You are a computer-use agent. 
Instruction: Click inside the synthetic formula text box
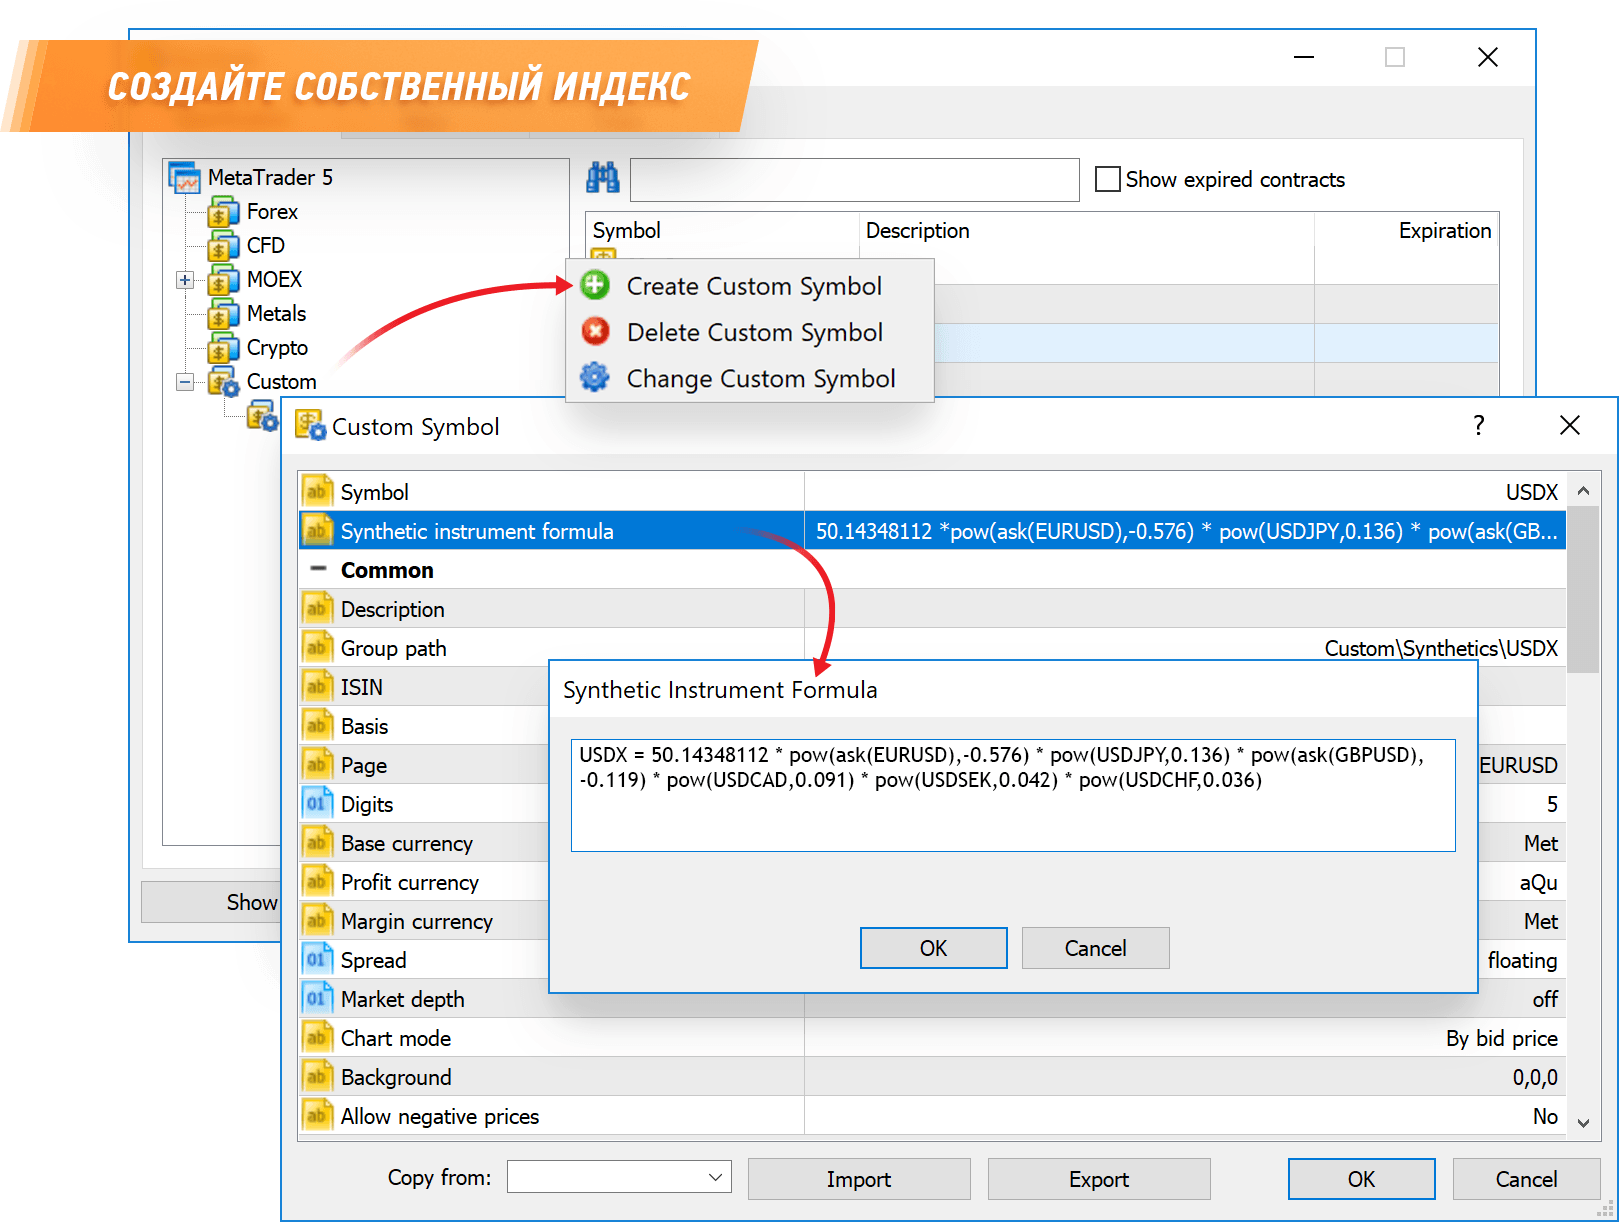click(x=1012, y=810)
